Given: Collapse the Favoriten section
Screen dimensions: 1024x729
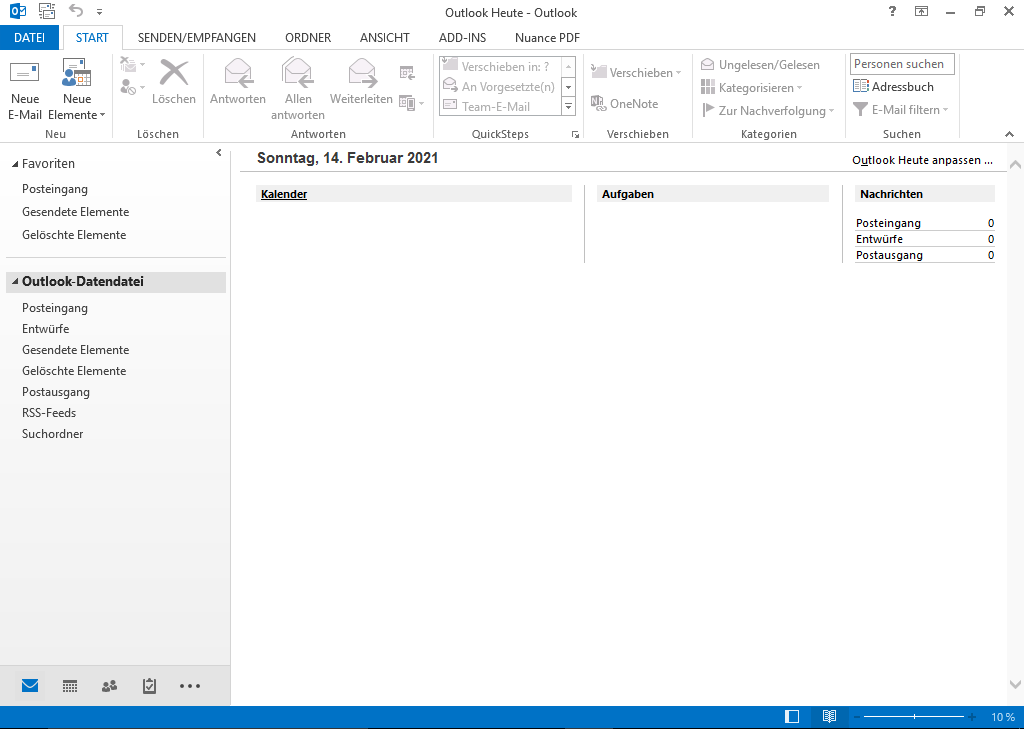Looking at the screenshot, I should tap(14, 164).
